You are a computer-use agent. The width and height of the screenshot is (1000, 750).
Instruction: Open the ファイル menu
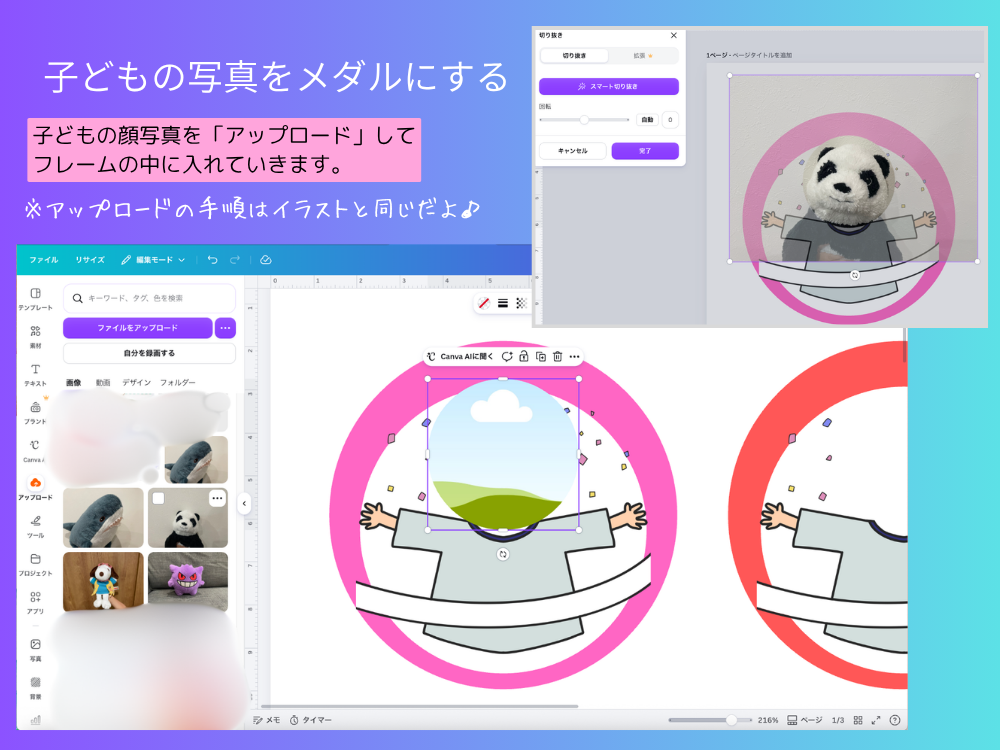pyautogui.click(x=43, y=260)
